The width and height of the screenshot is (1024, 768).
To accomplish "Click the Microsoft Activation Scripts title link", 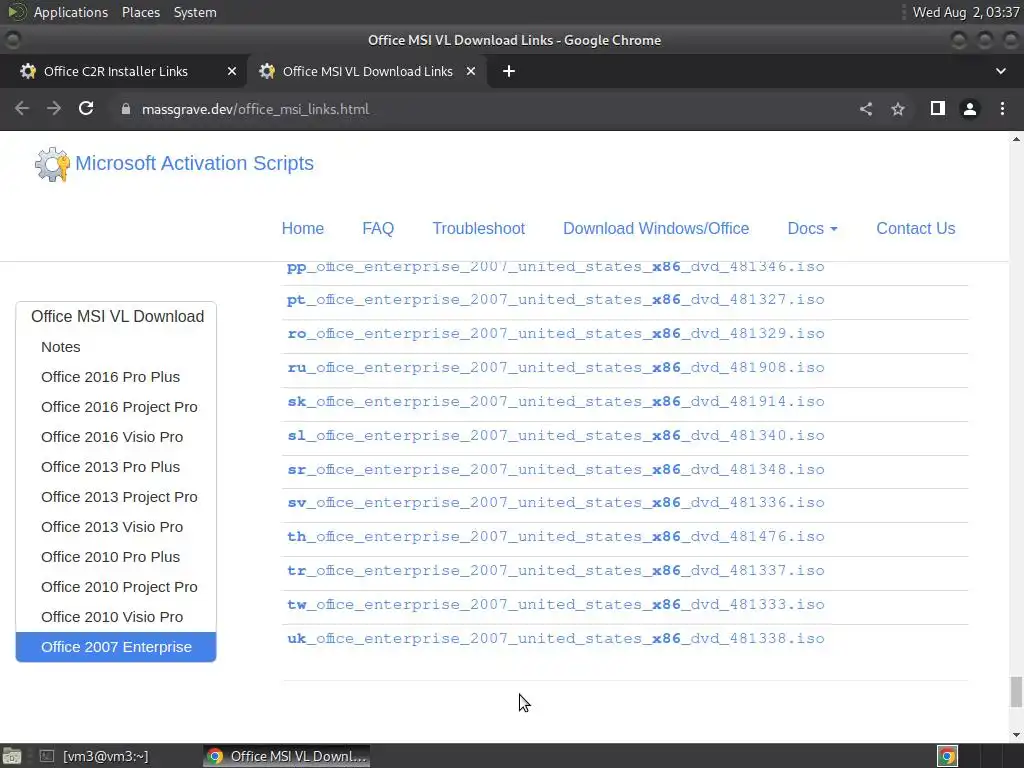I will pos(195,163).
